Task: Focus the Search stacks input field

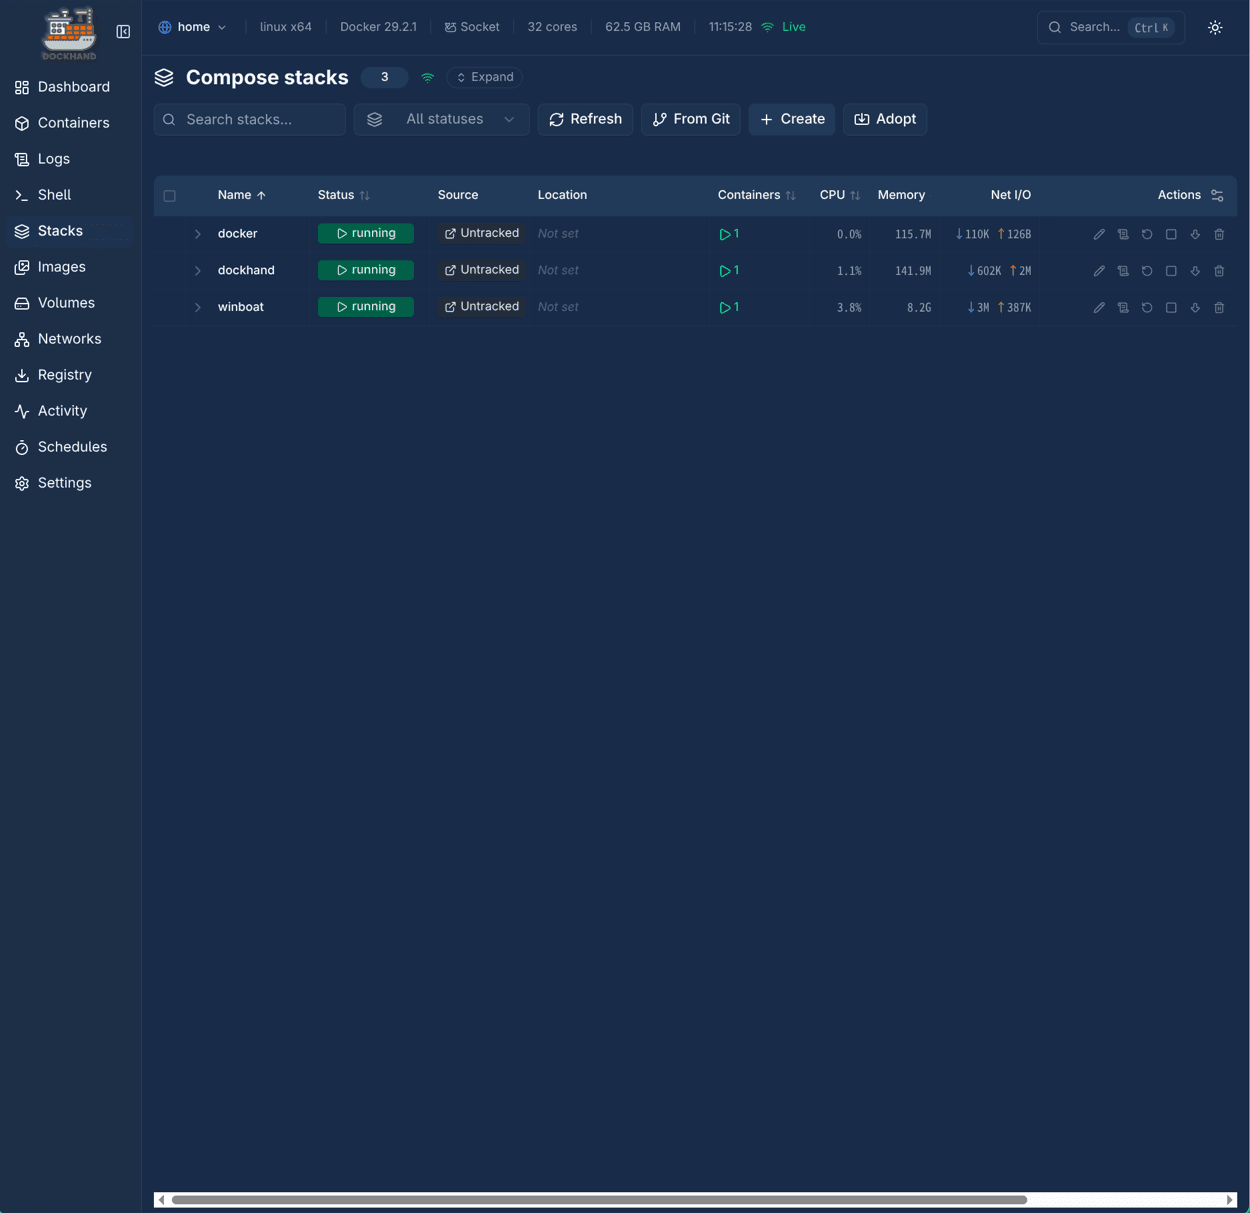Action: tap(260, 119)
